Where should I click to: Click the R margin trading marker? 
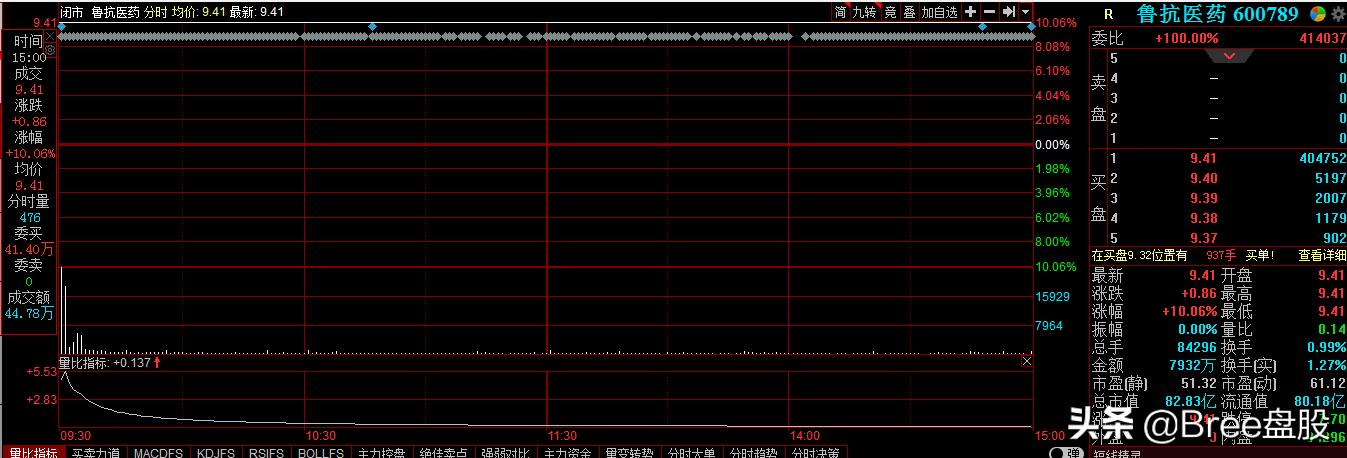point(1108,14)
